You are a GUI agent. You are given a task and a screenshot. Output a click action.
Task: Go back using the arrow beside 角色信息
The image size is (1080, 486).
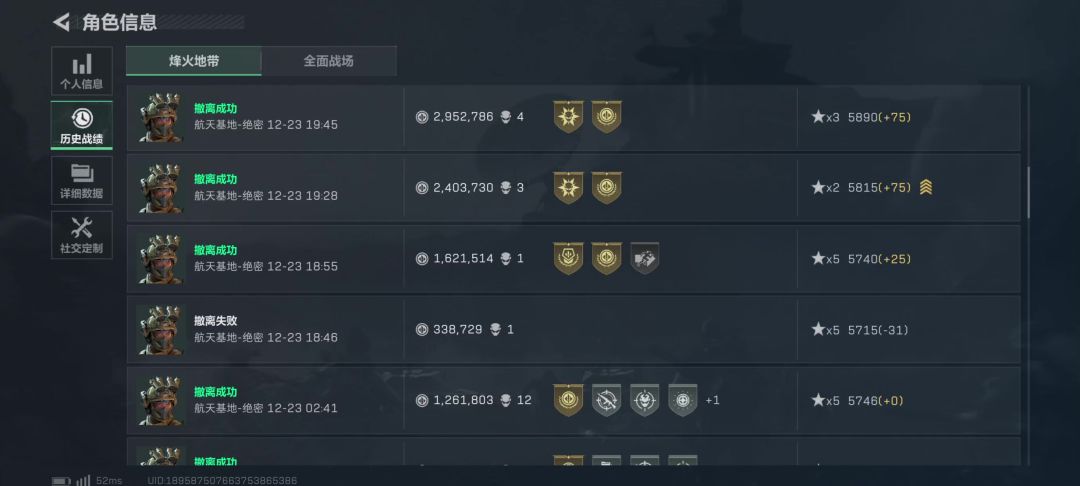pyautogui.click(x=61, y=22)
